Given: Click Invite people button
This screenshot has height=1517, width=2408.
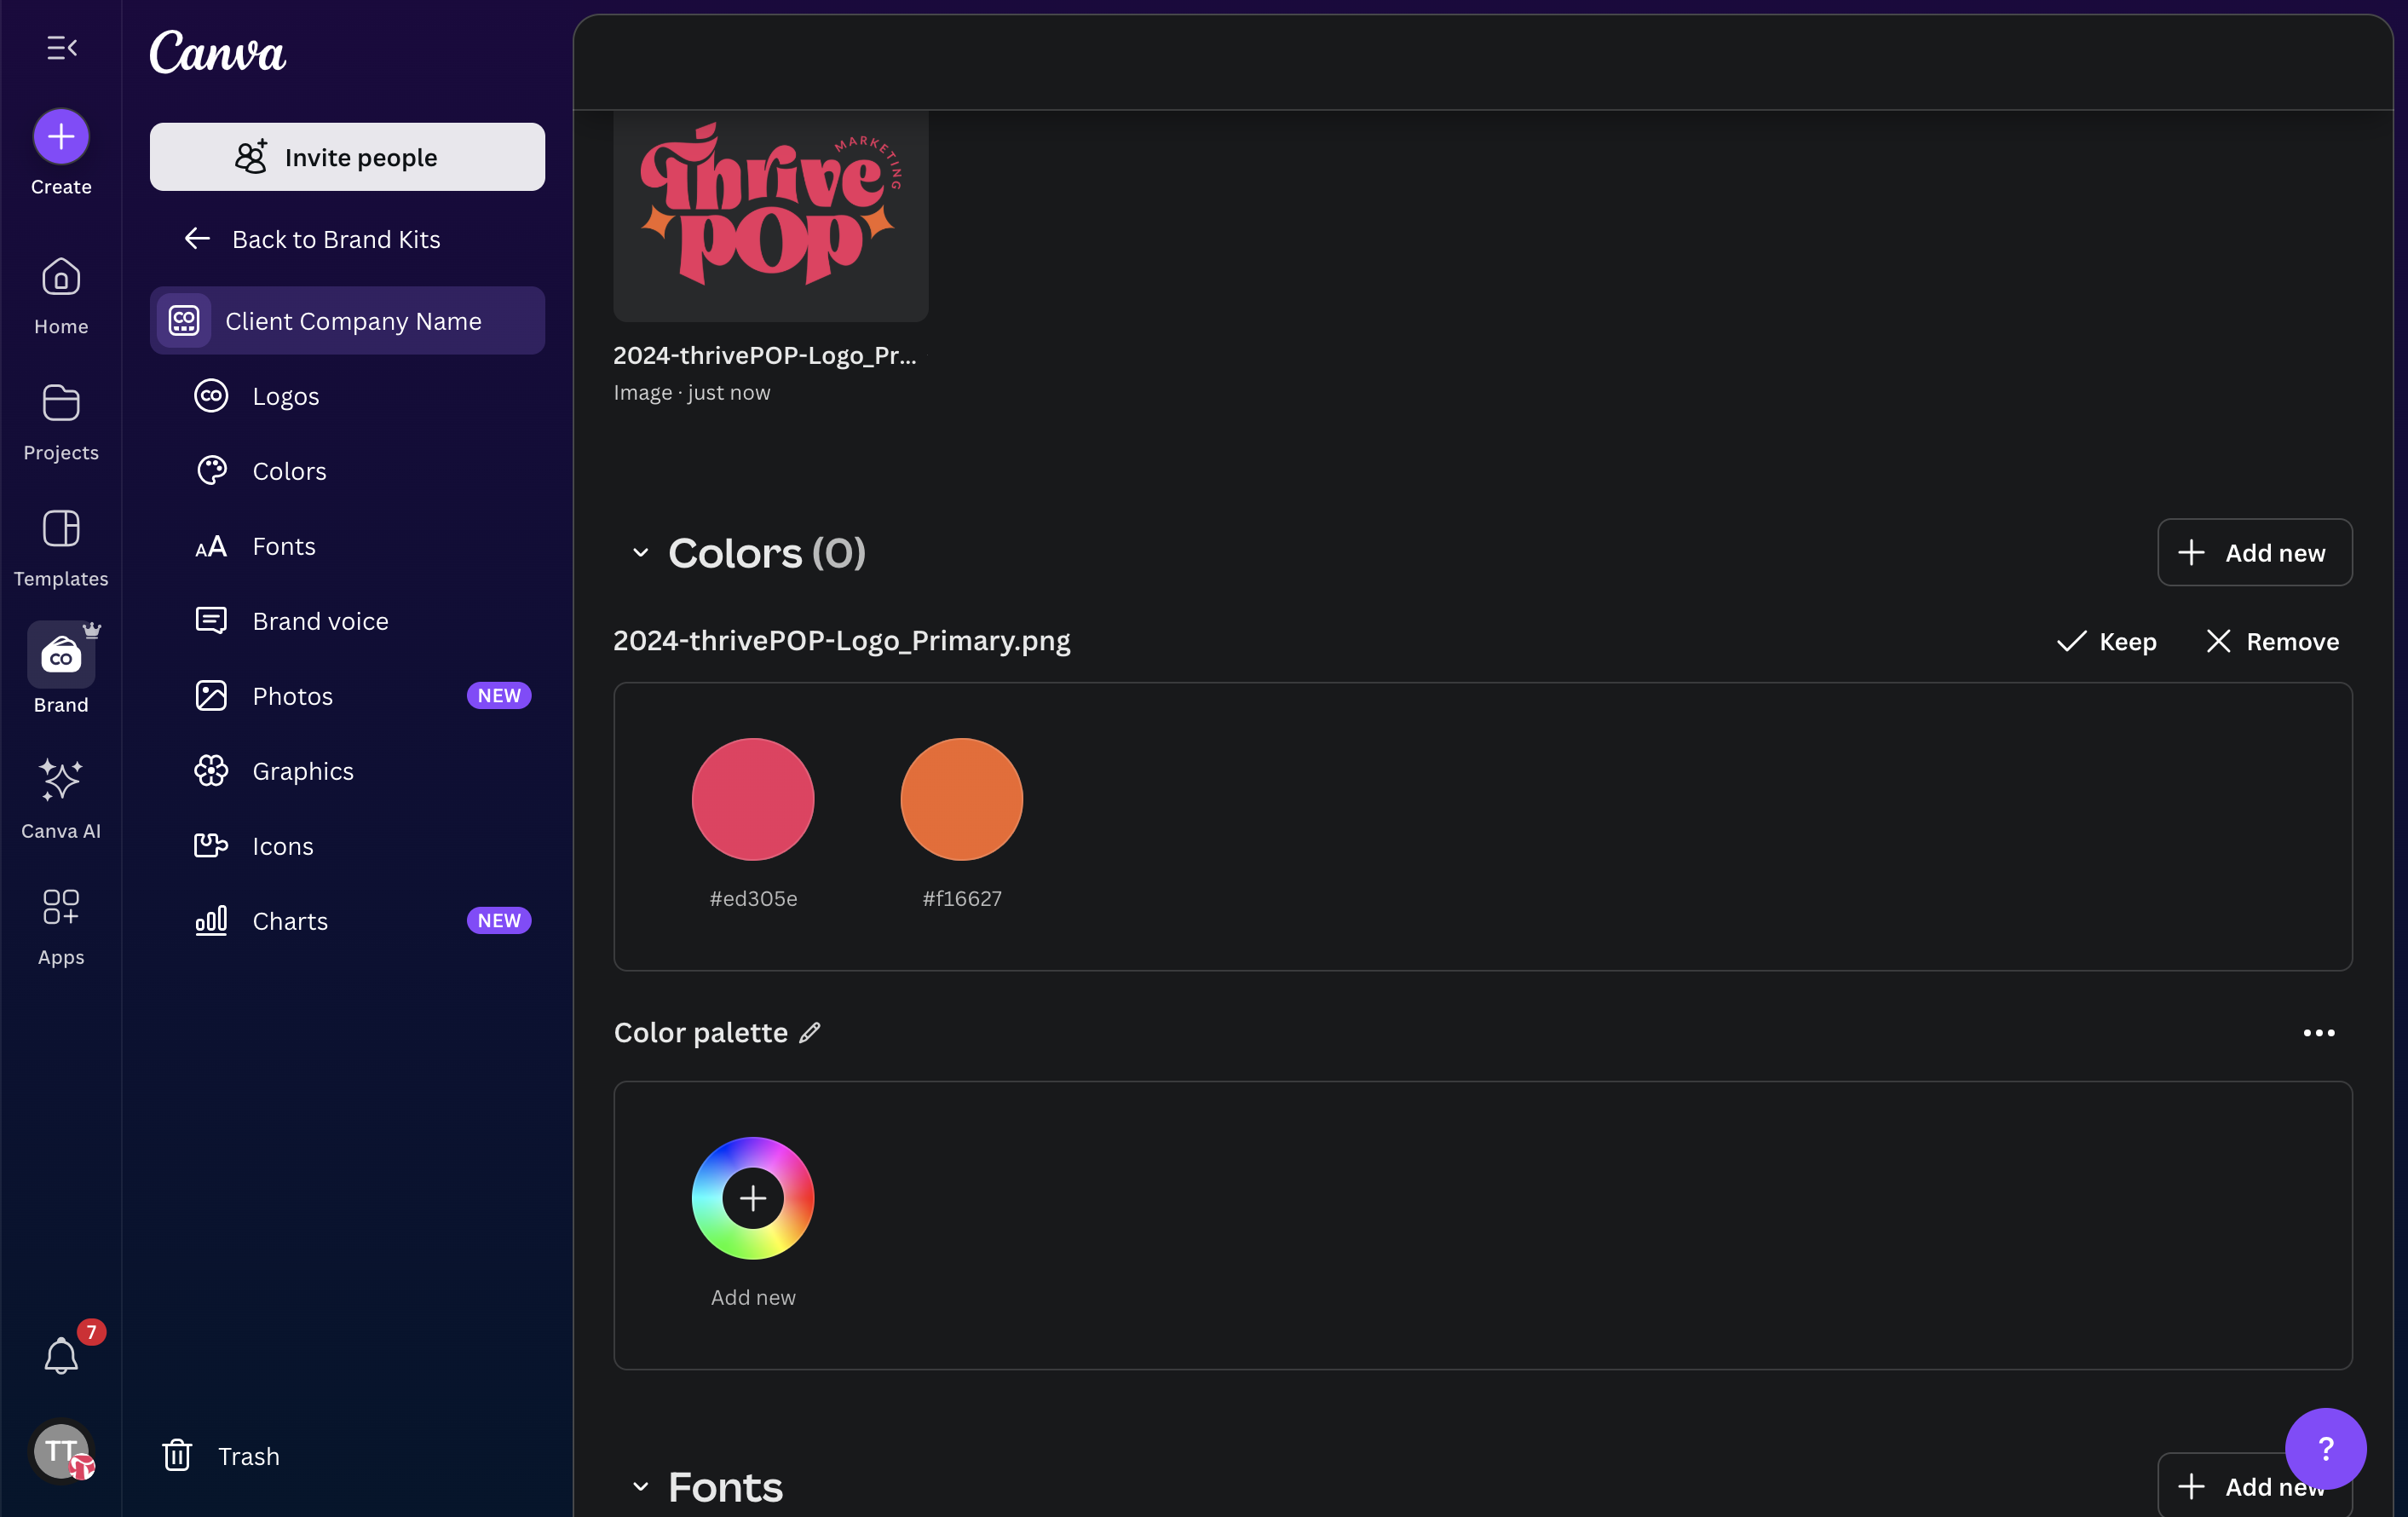Looking at the screenshot, I should click(347, 157).
